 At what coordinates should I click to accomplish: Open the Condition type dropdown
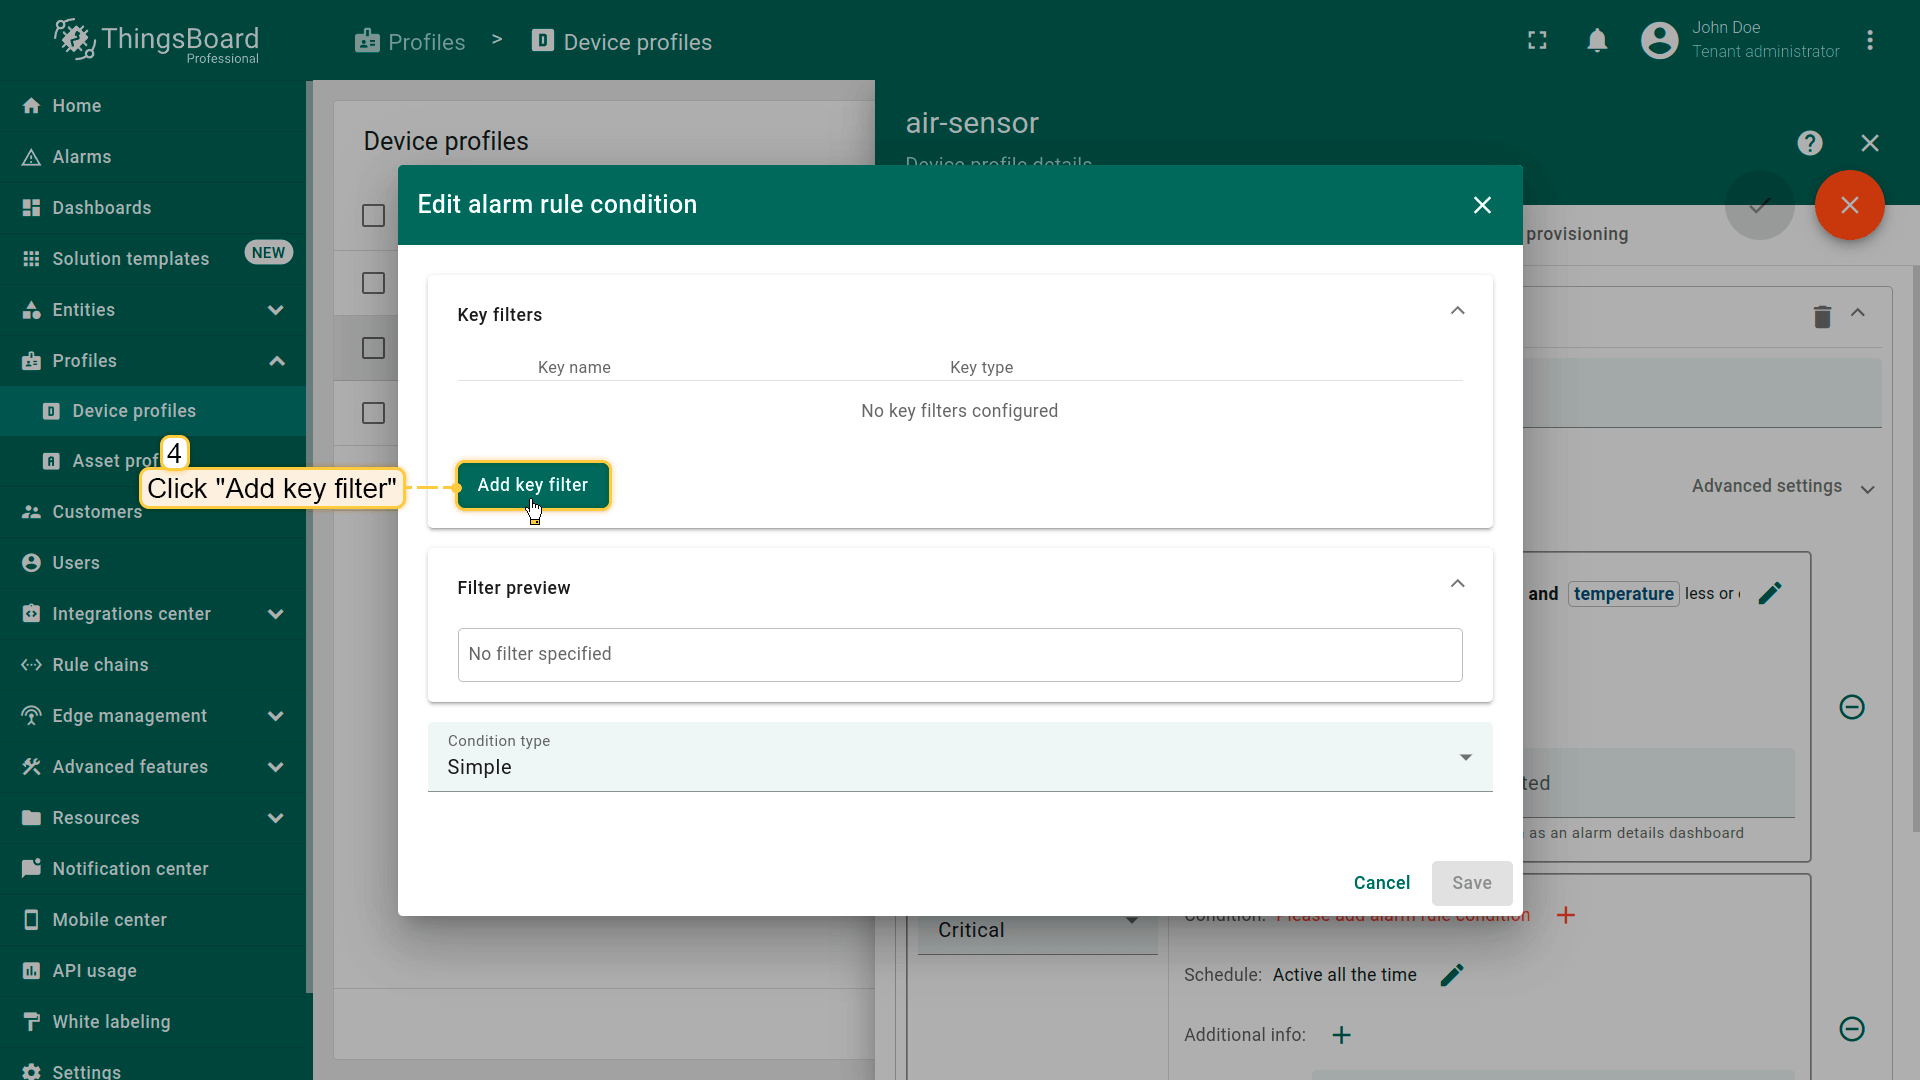click(959, 758)
